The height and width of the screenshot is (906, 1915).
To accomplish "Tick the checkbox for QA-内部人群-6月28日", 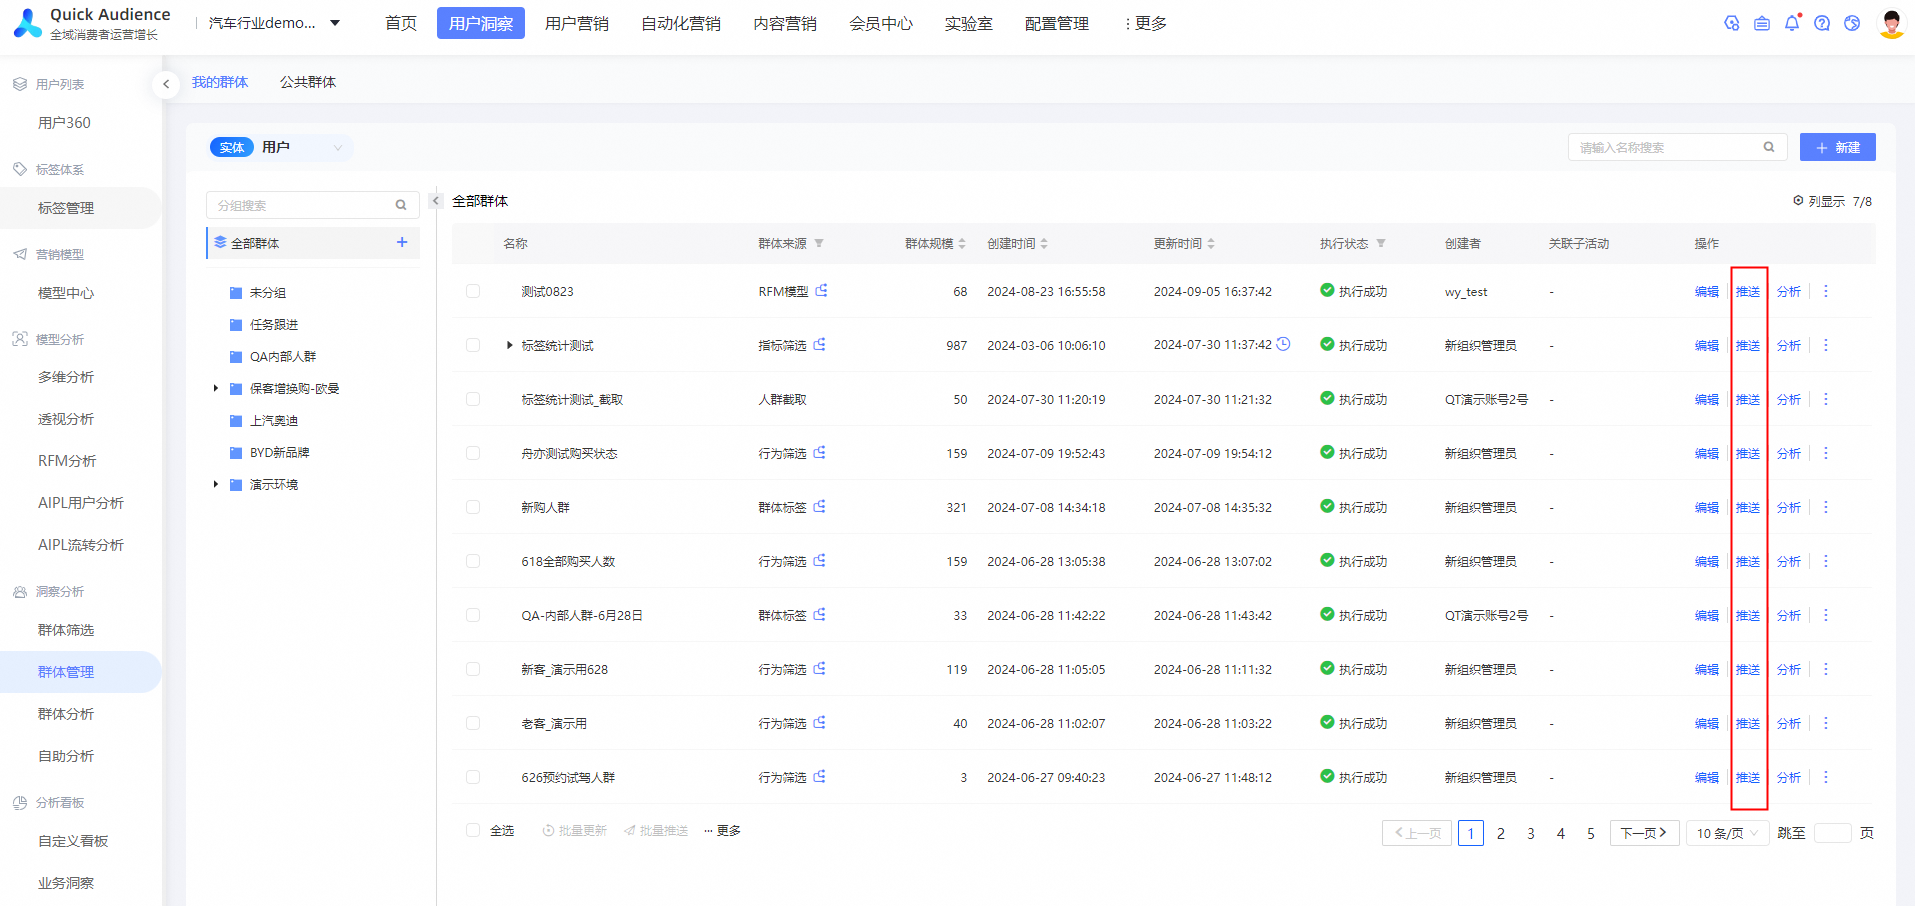I will [x=473, y=615].
